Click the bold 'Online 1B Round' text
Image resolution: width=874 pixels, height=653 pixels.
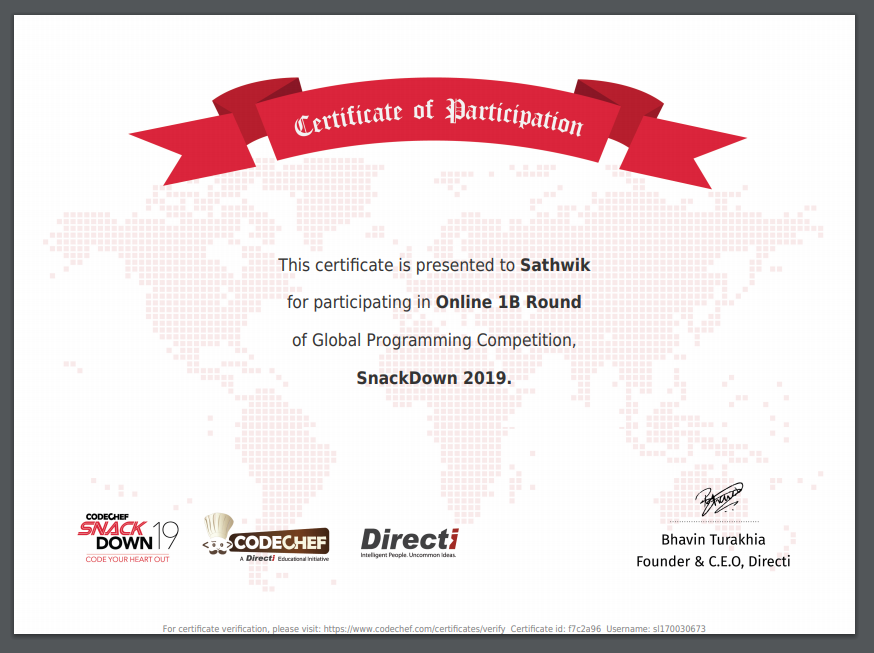pyautogui.click(x=508, y=302)
